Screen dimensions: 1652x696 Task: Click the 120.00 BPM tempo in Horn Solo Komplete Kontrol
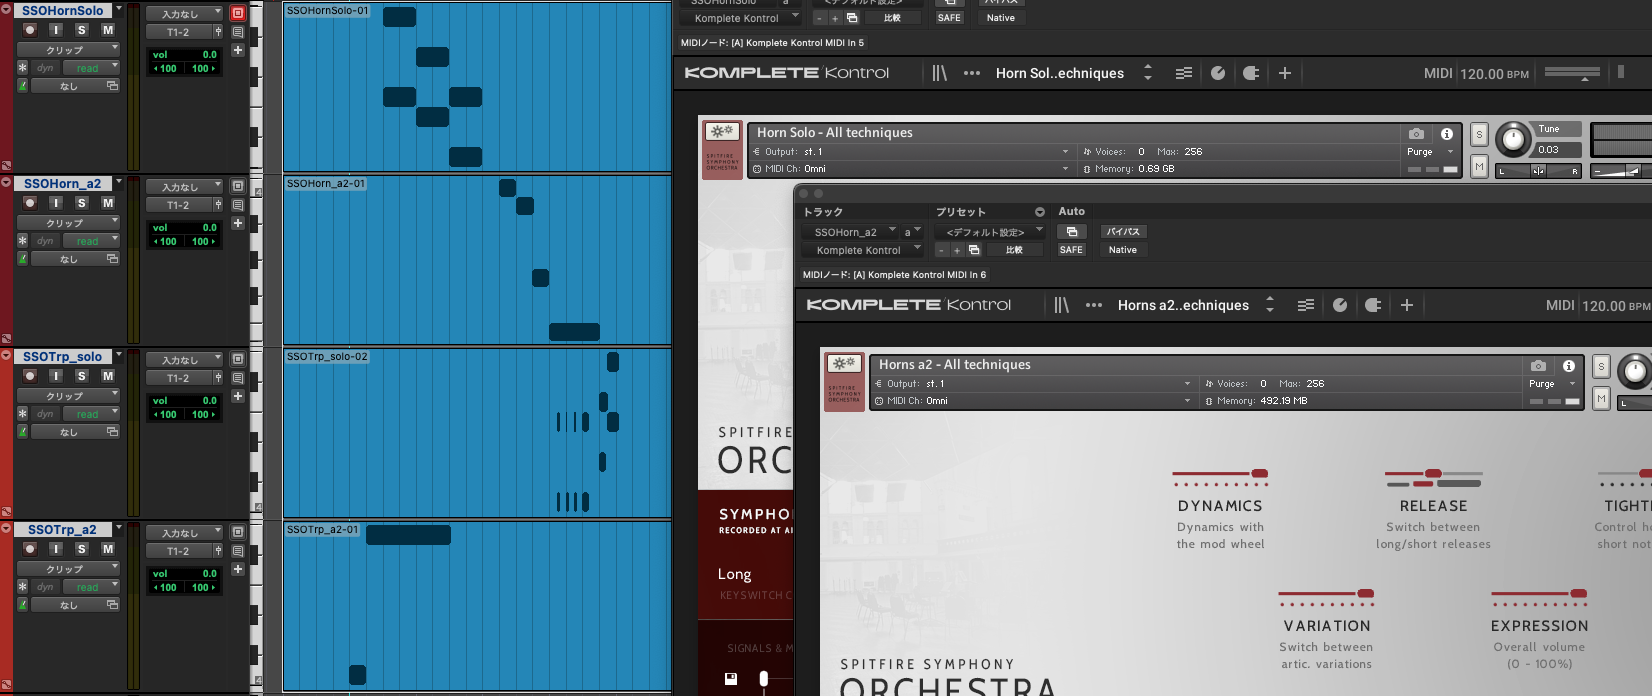click(1494, 74)
